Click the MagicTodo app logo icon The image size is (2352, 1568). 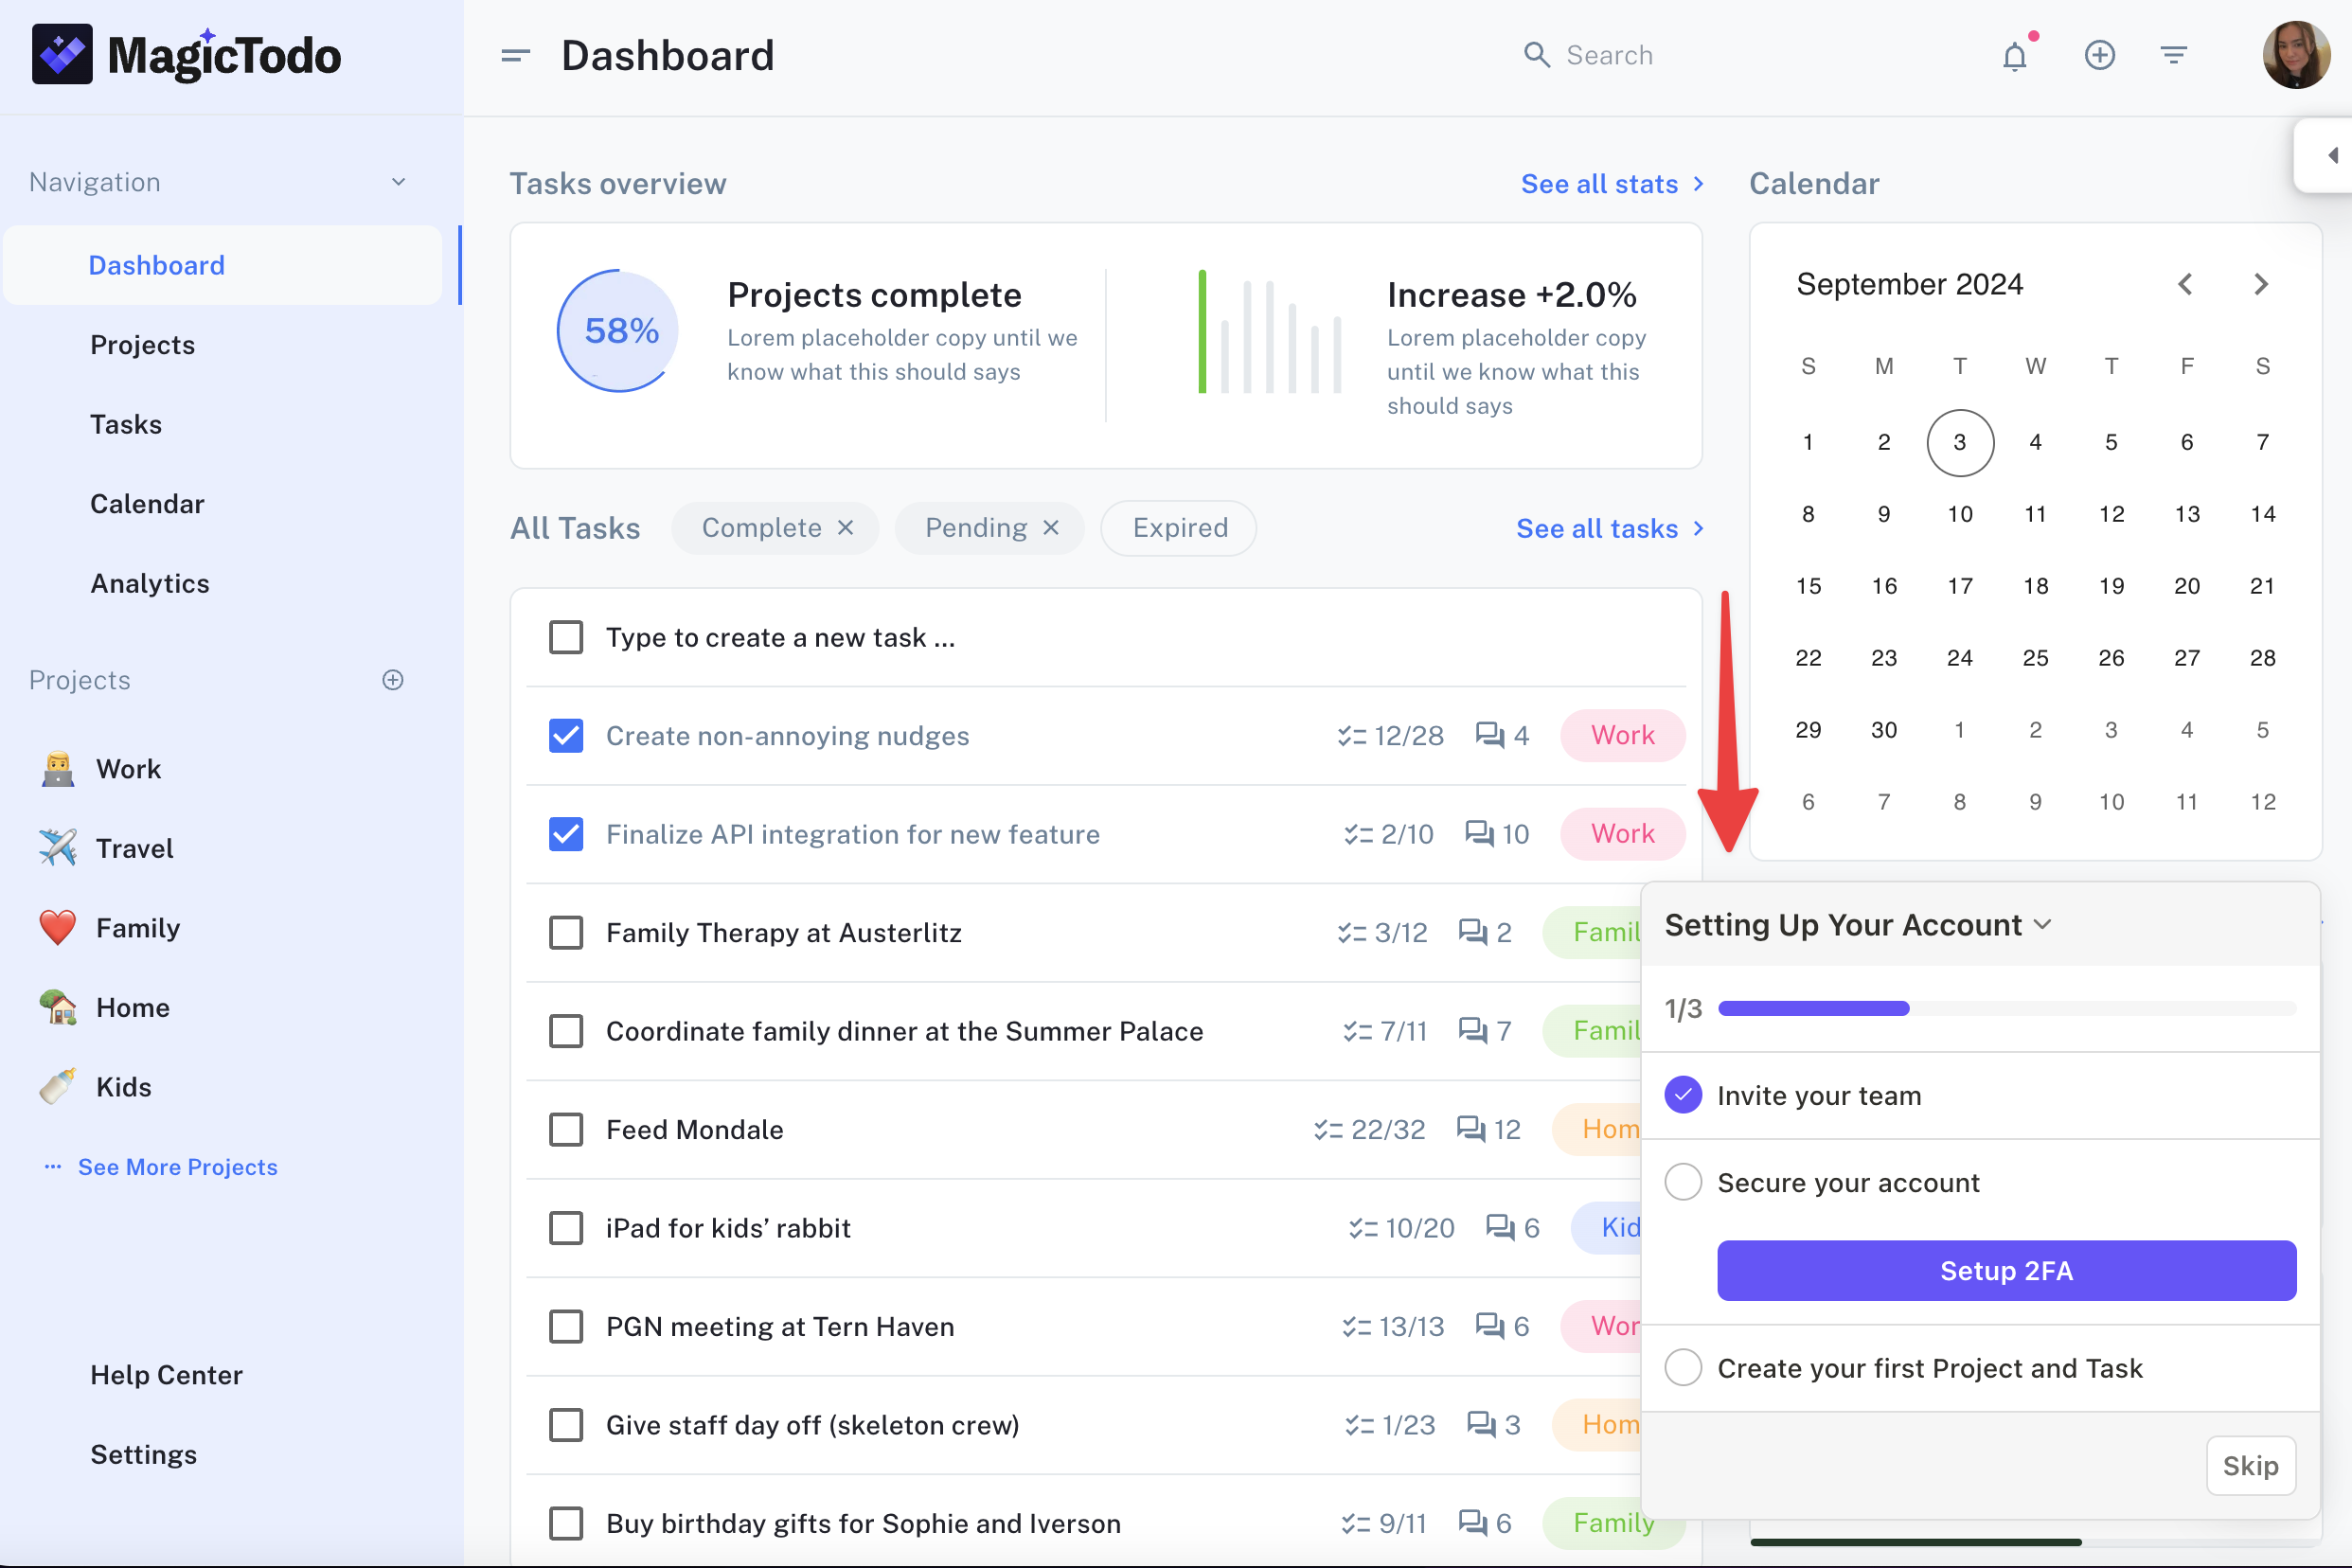62,54
